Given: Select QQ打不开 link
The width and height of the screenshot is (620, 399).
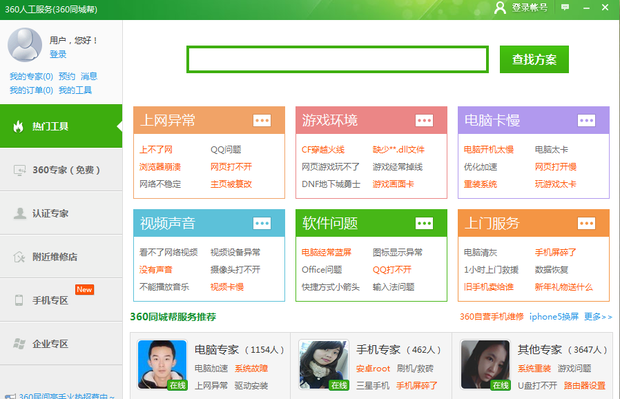Looking at the screenshot, I should (392, 270).
